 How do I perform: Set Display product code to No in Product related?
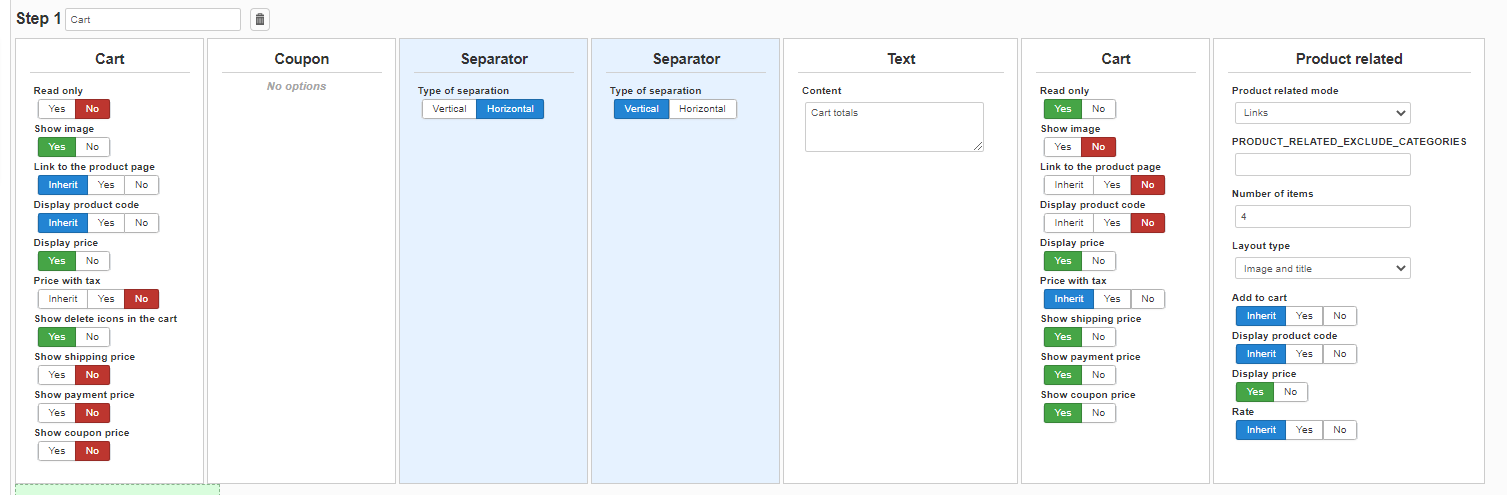[1339, 354]
